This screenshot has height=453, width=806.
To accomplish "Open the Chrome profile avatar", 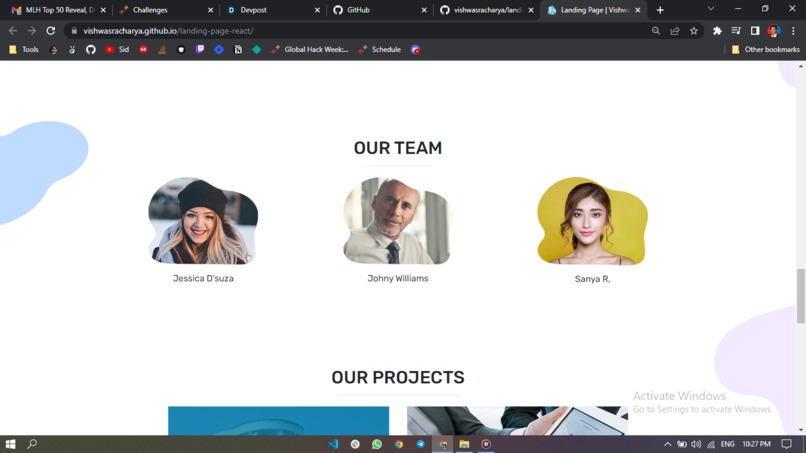I will coord(774,31).
